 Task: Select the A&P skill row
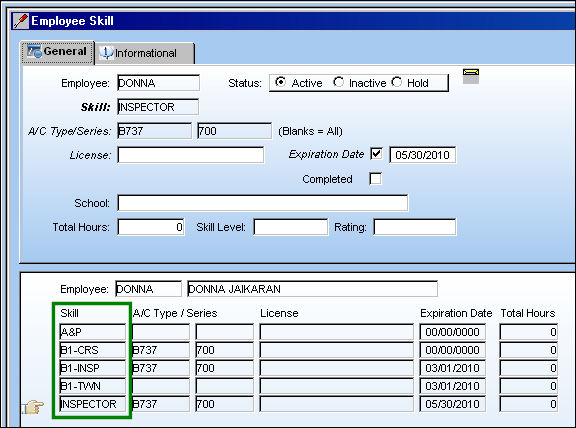pos(93,332)
